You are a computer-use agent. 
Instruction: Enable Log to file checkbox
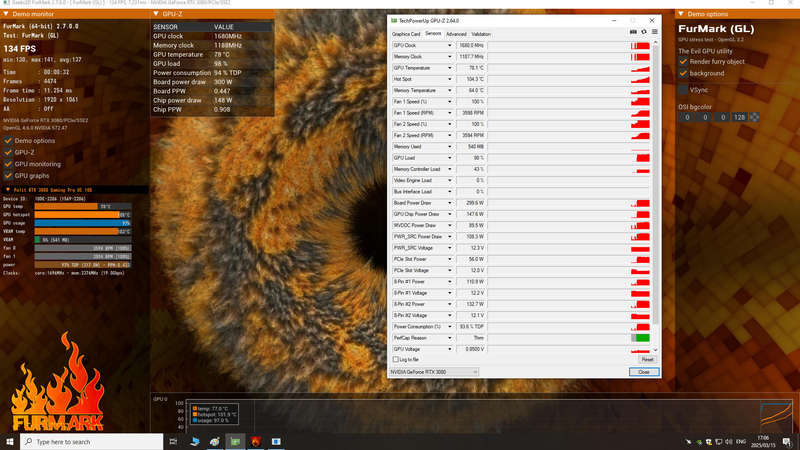tap(395, 360)
